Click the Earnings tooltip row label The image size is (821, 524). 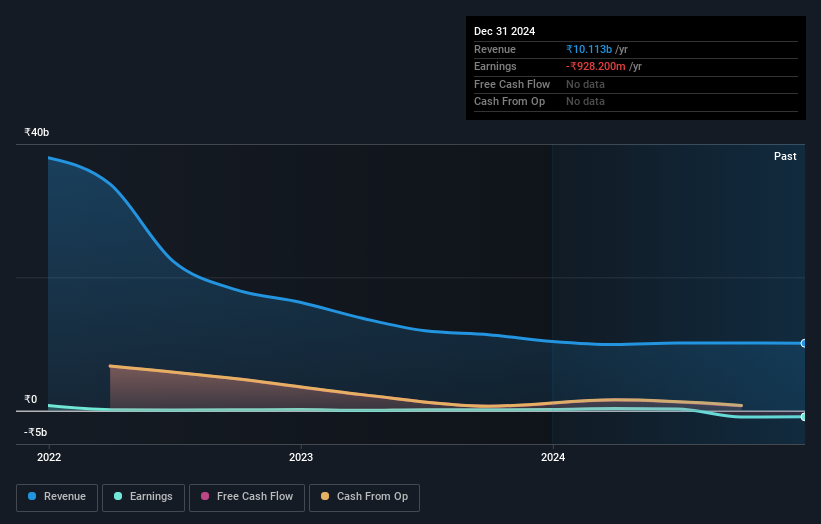(495, 66)
